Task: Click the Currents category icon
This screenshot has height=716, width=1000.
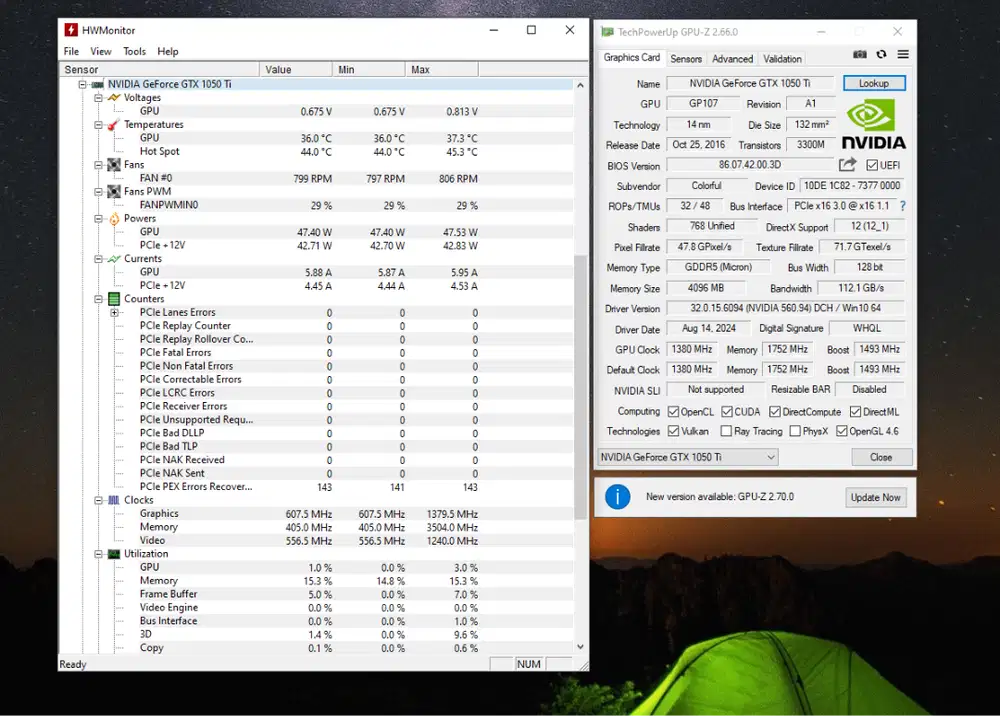Action: (x=114, y=258)
